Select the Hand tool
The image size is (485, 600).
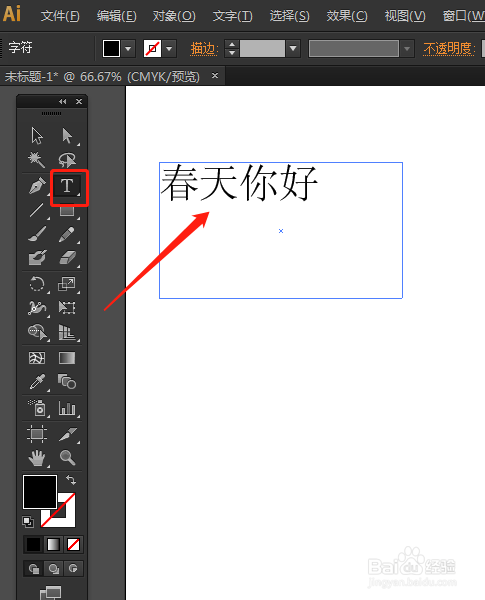pos(37,458)
